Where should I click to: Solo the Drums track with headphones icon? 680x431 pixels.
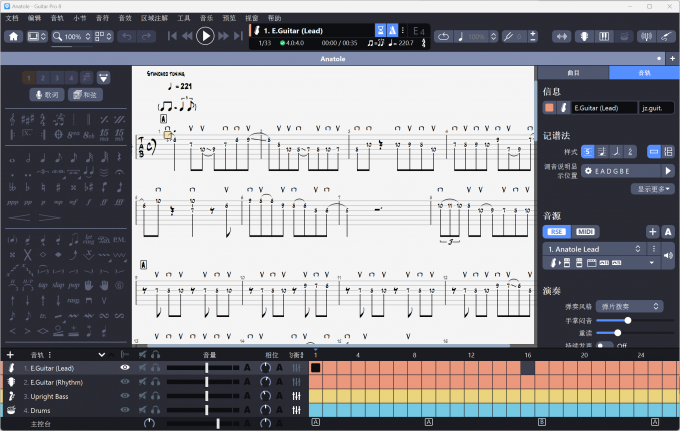pyautogui.click(x=157, y=410)
